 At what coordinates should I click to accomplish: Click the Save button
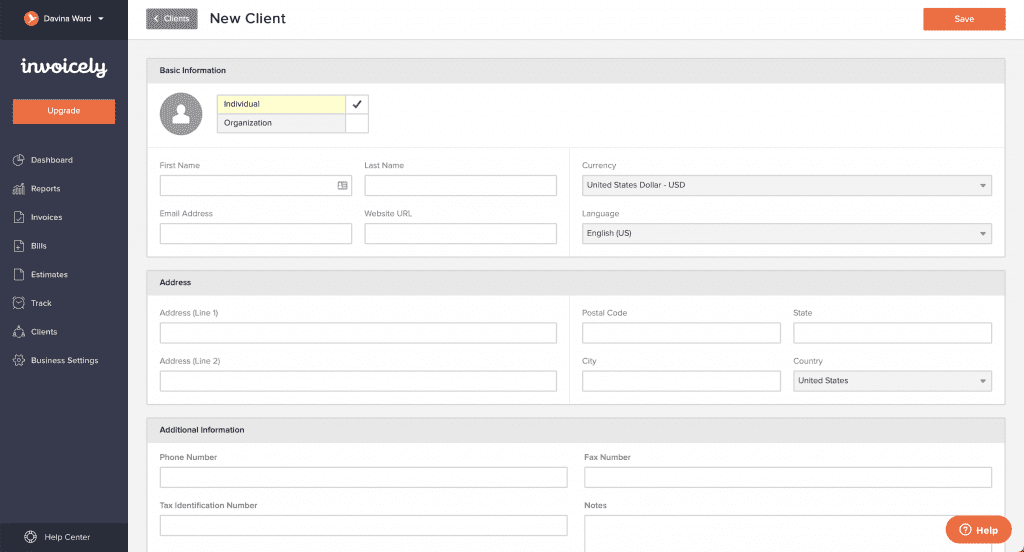pyautogui.click(x=964, y=19)
